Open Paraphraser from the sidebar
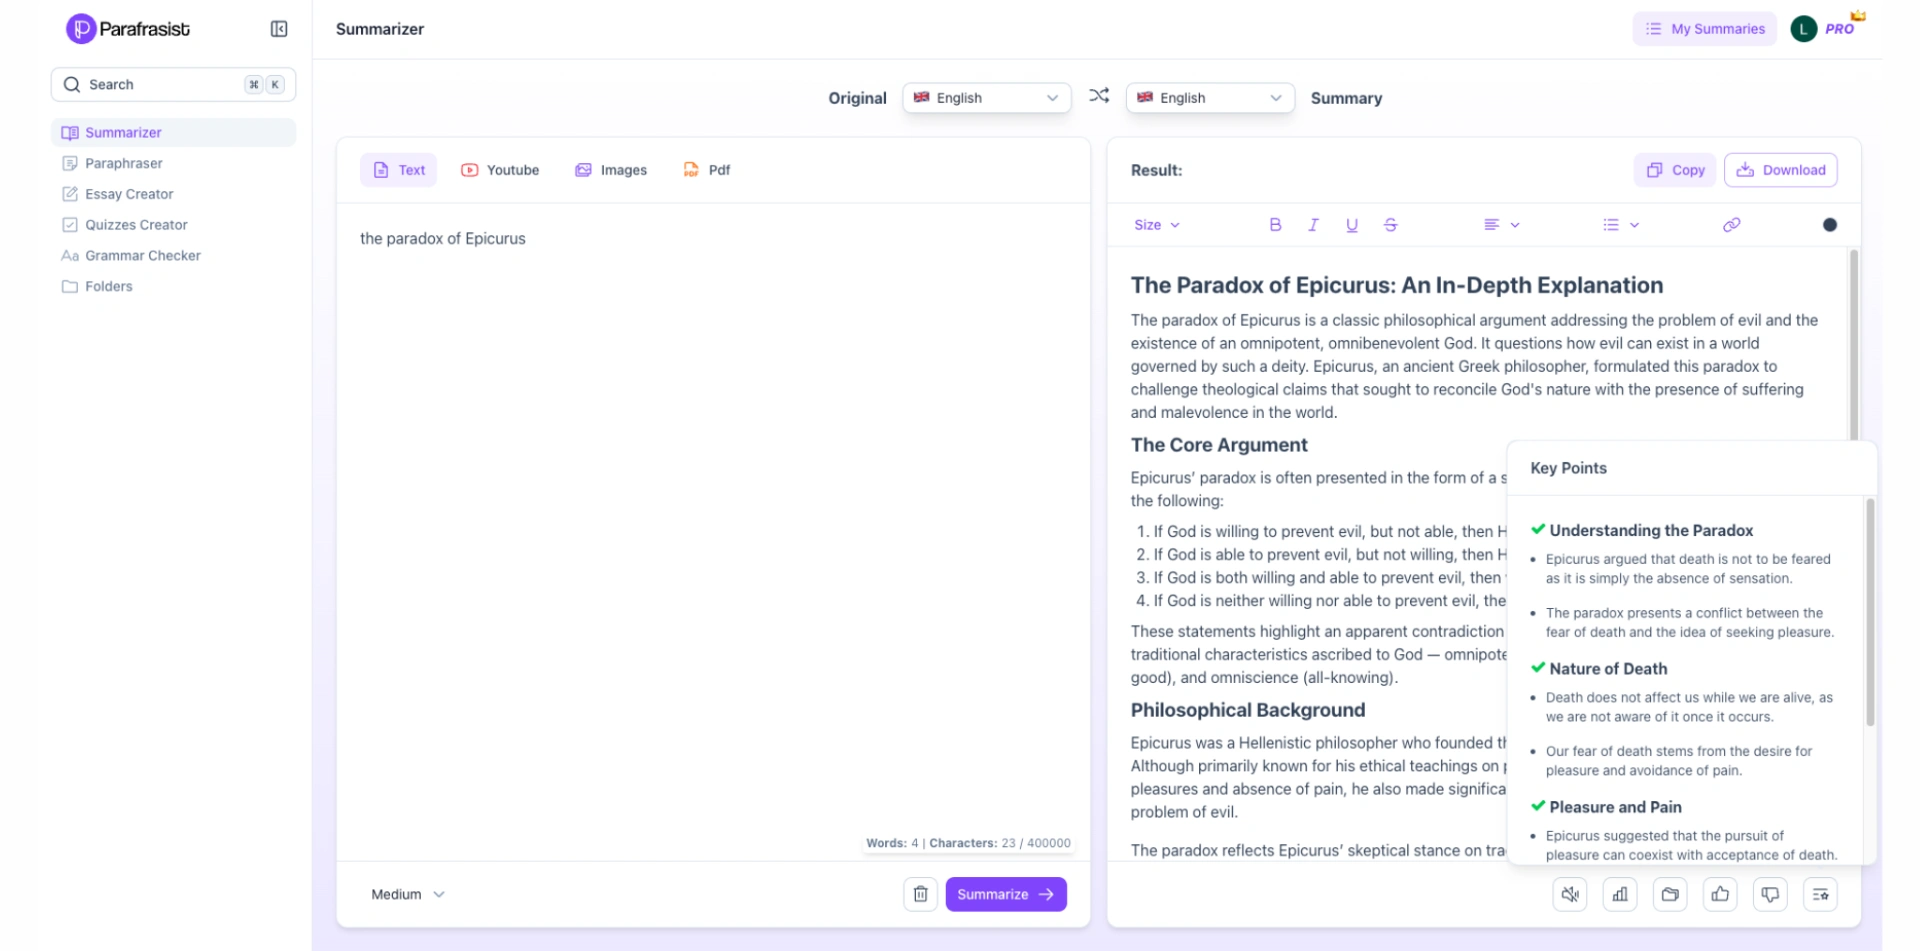The image size is (1920, 951). [124, 163]
